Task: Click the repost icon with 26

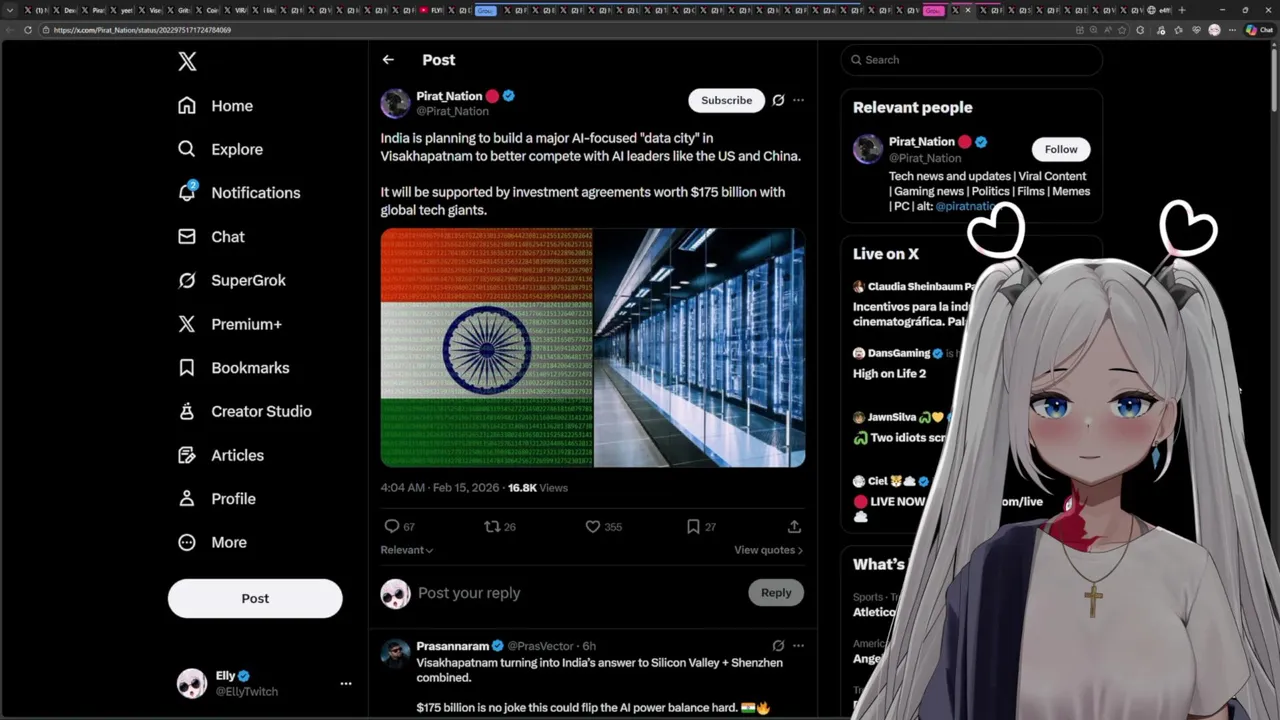Action: [491, 526]
